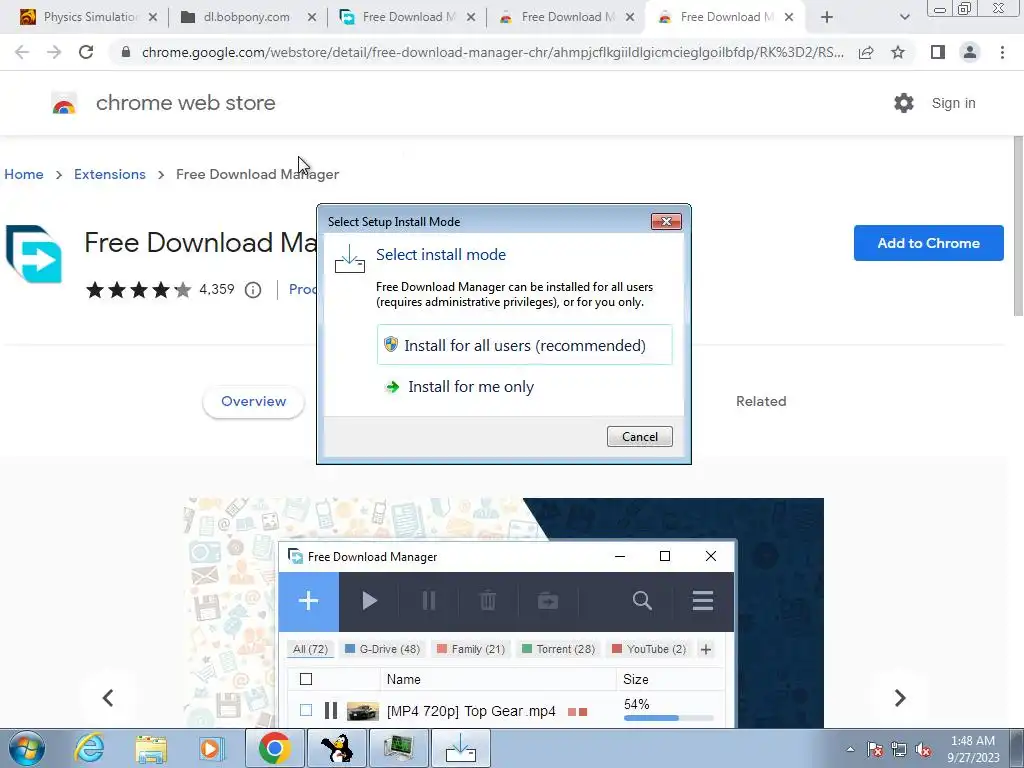Open Windows Start button

26,748
